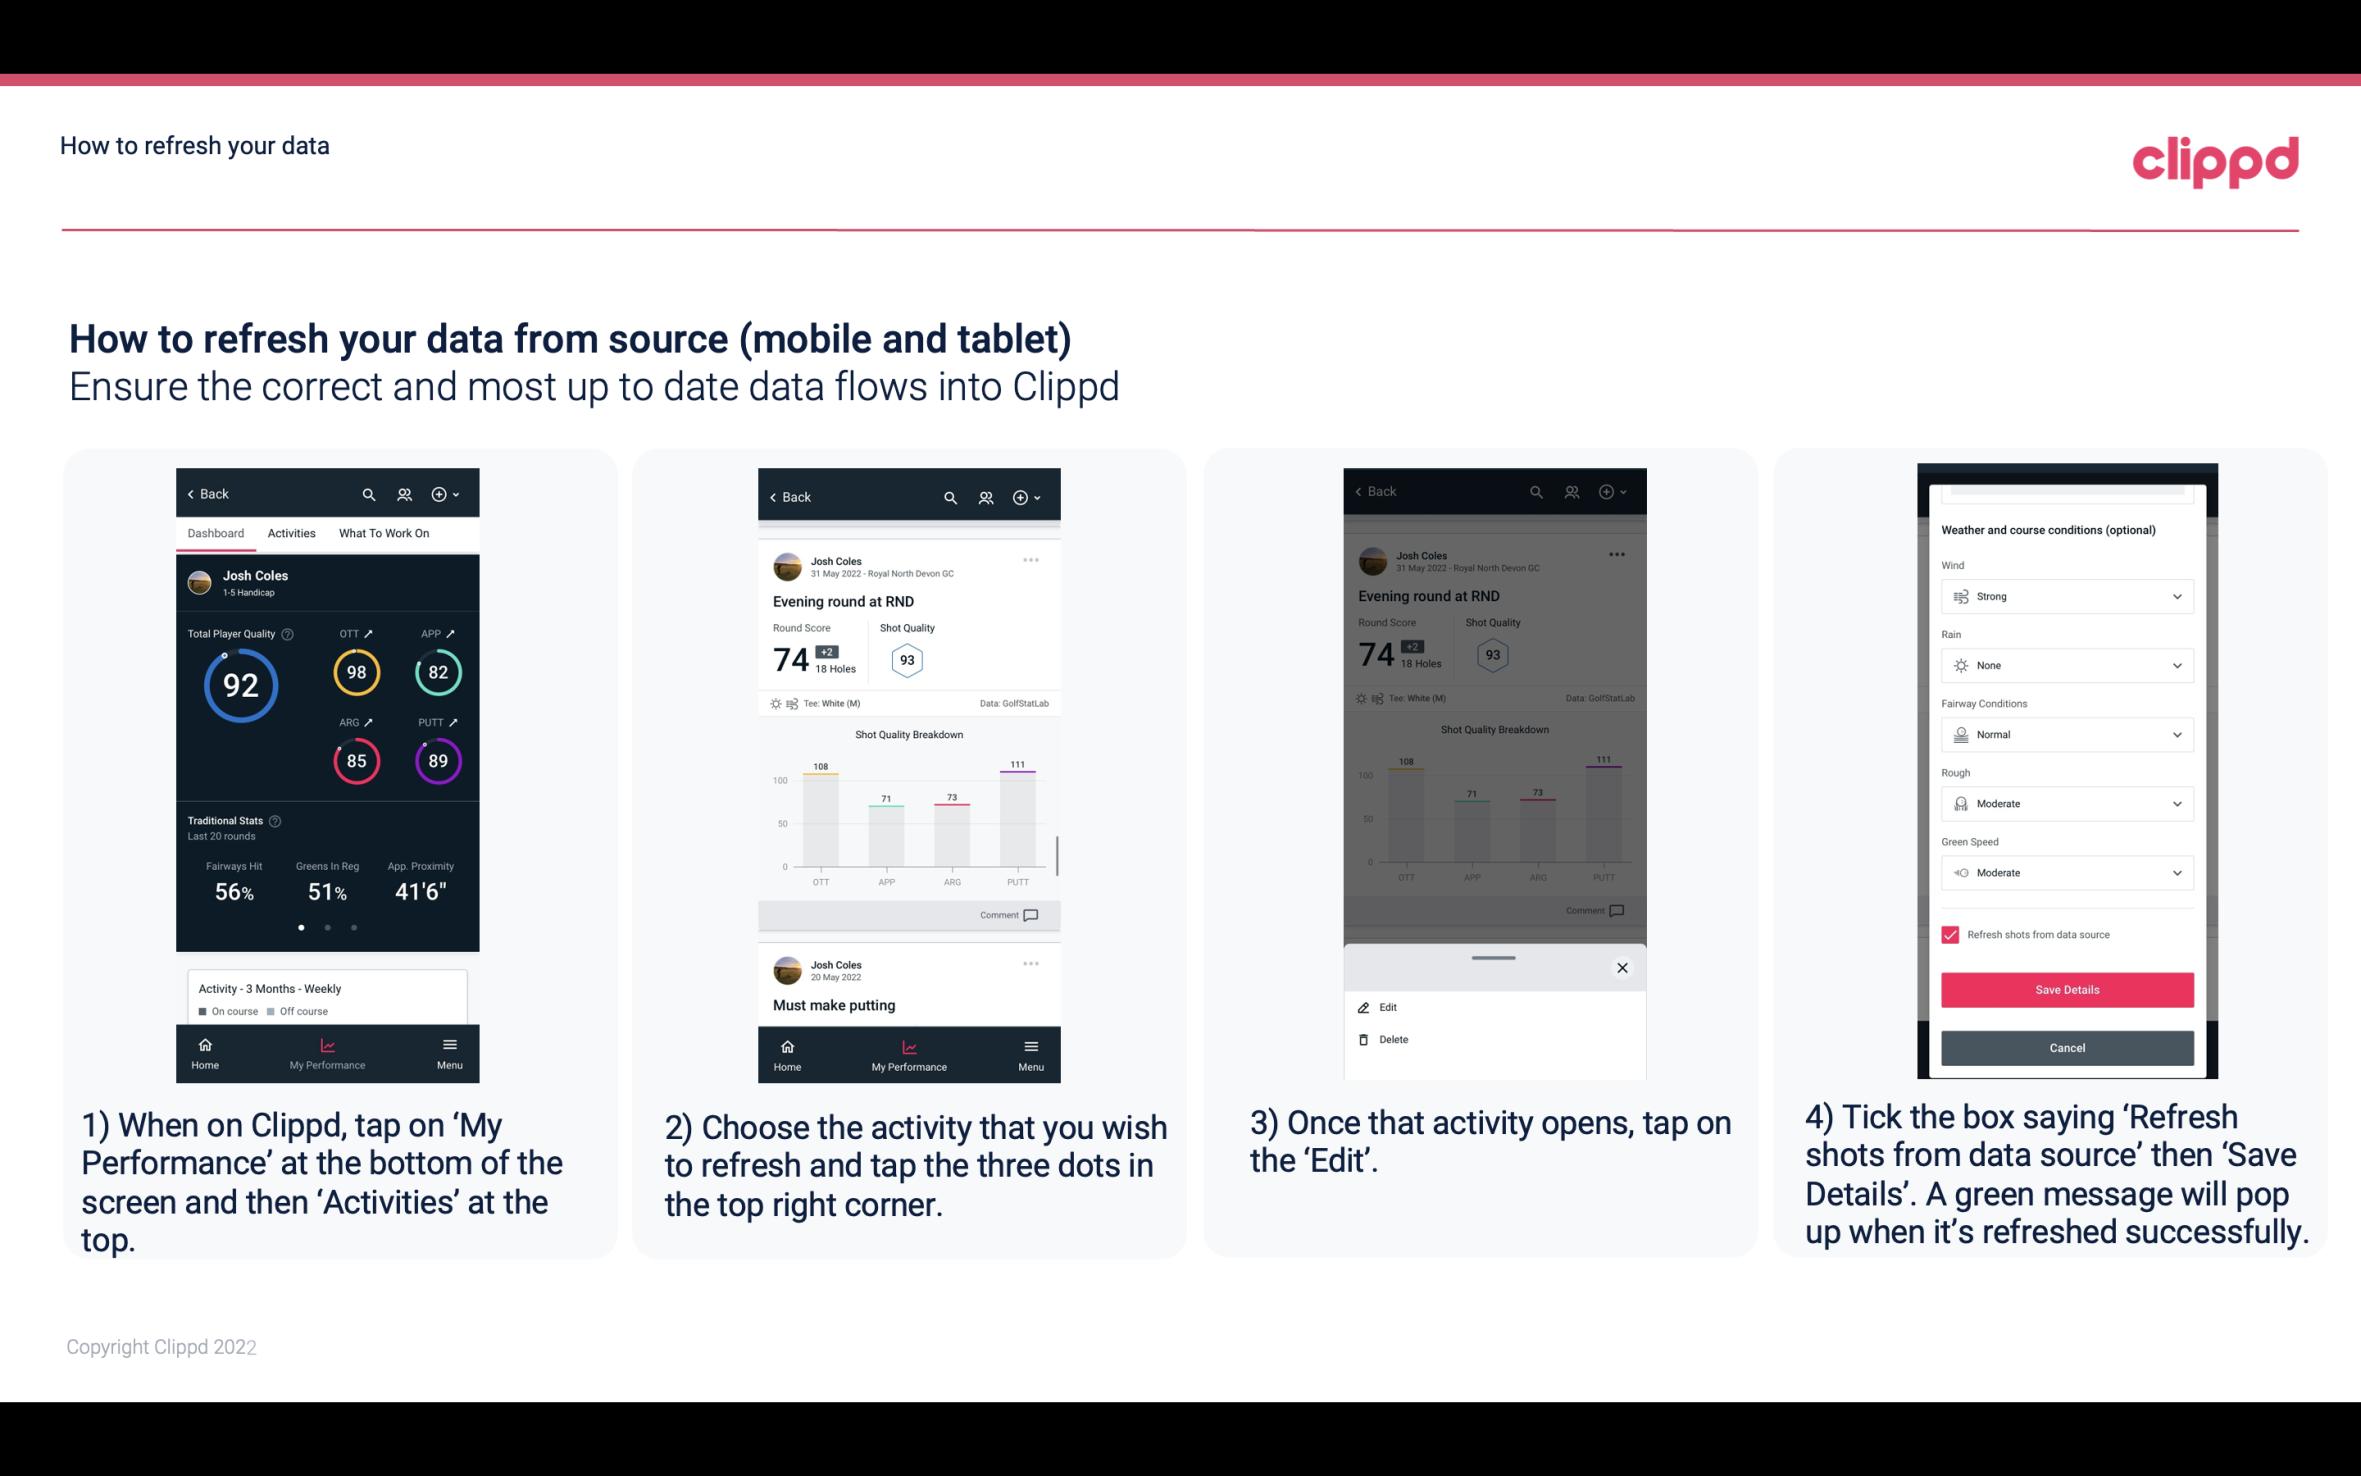Tap Delete option in bottom sheet
2361x1476 pixels.
pyautogui.click(x=1392, y=1039)
